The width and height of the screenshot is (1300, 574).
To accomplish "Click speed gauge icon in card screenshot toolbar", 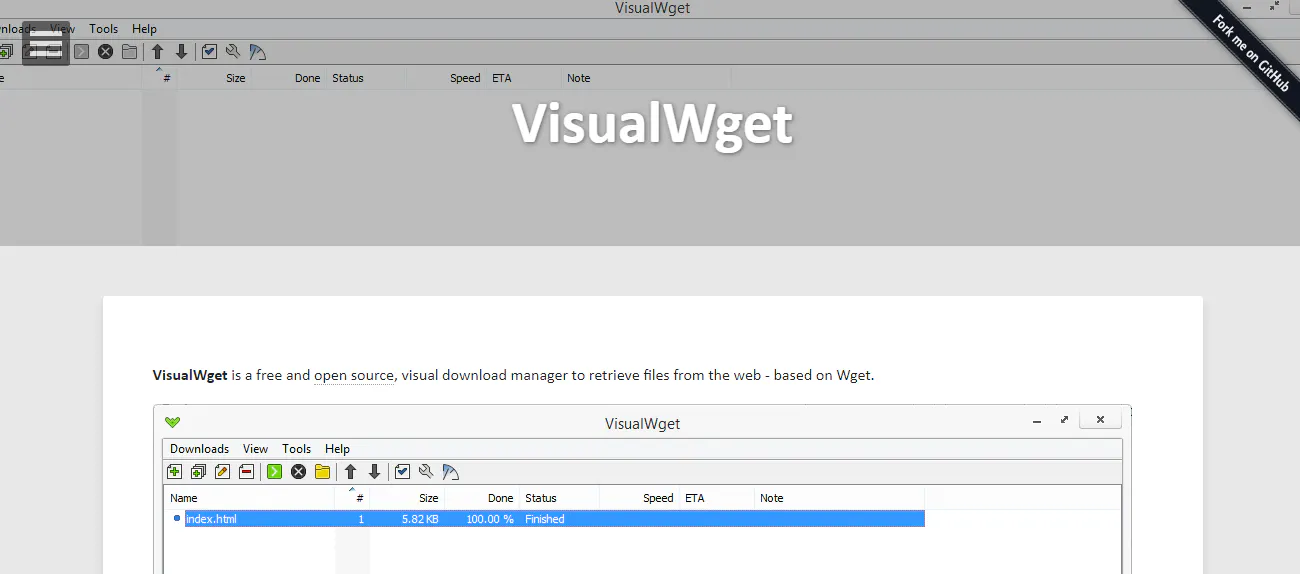I will click(x=450, y=472).
